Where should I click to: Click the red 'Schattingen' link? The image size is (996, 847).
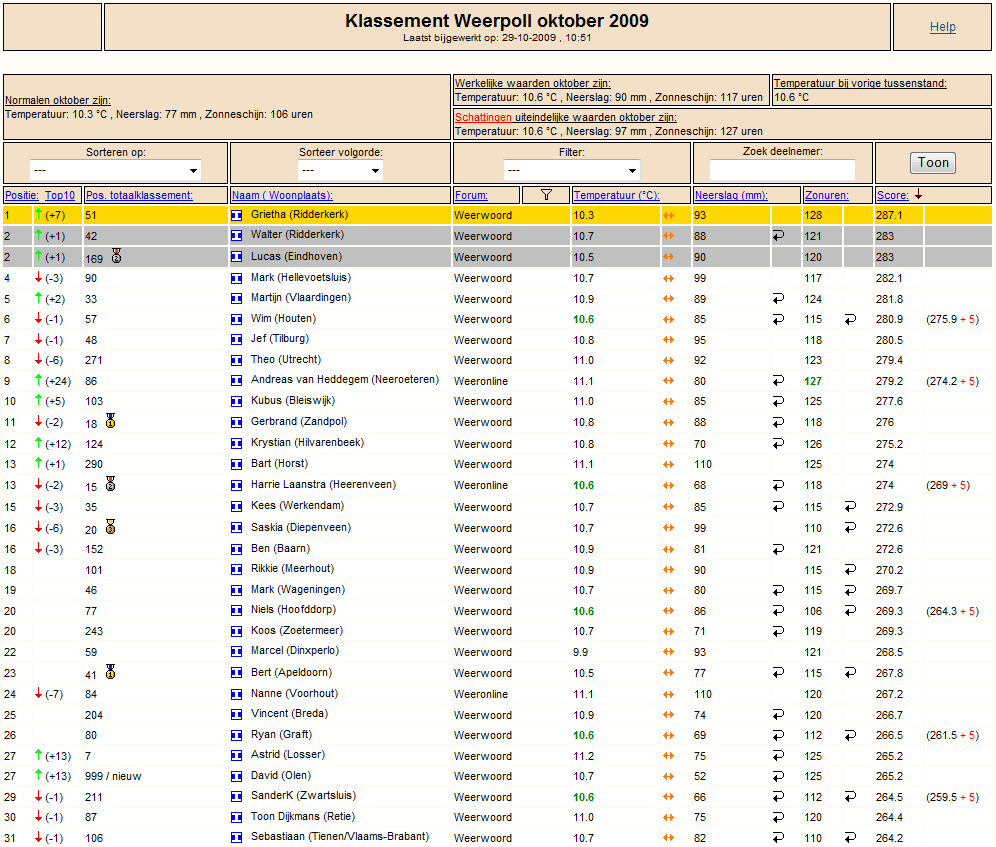483,117
